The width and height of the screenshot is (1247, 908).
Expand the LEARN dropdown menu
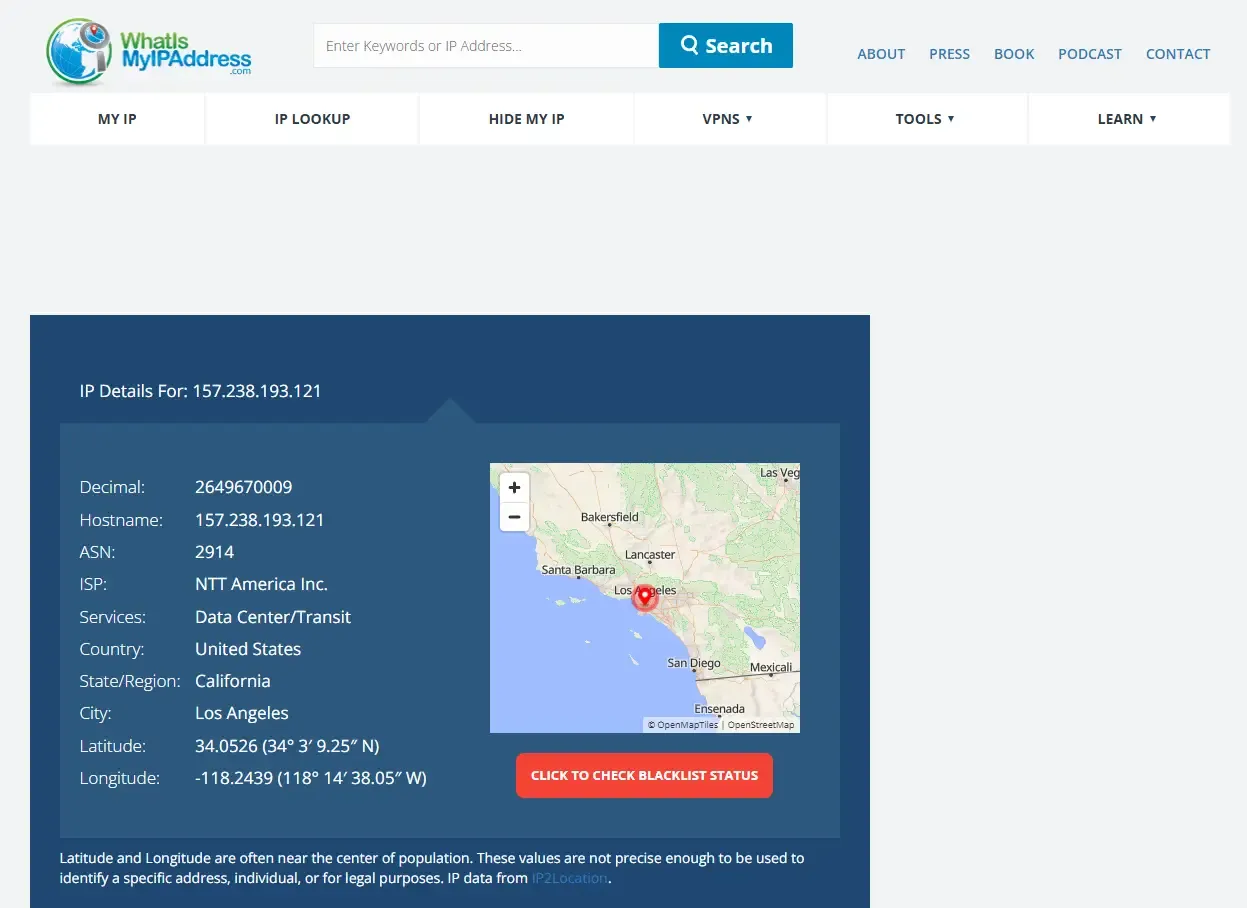pyautogui.click(x=1127, y=119)
